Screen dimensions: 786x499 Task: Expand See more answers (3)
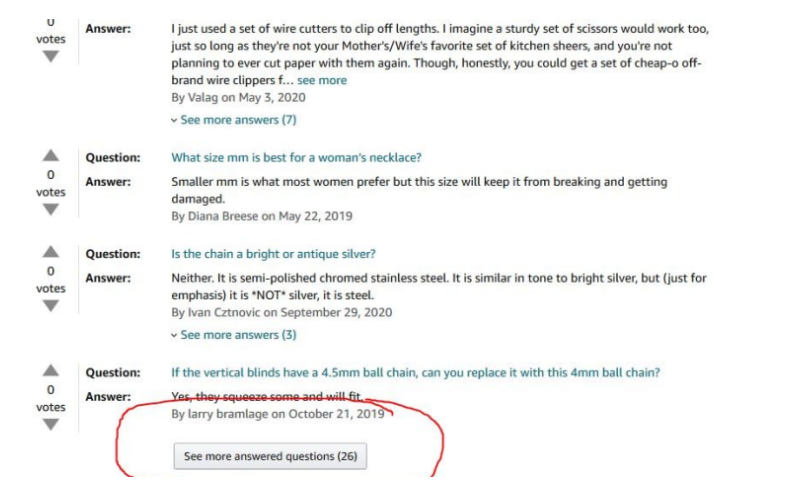click(x=234, y=335)
